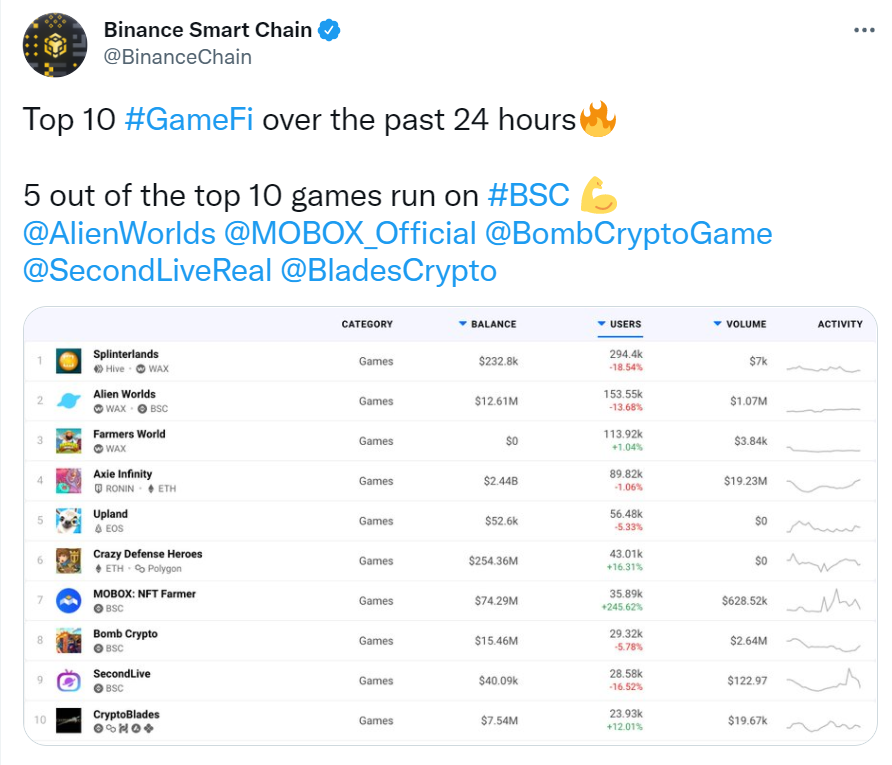
Task: Click the Upland llama icon
Action: click(x=68, y=520)
